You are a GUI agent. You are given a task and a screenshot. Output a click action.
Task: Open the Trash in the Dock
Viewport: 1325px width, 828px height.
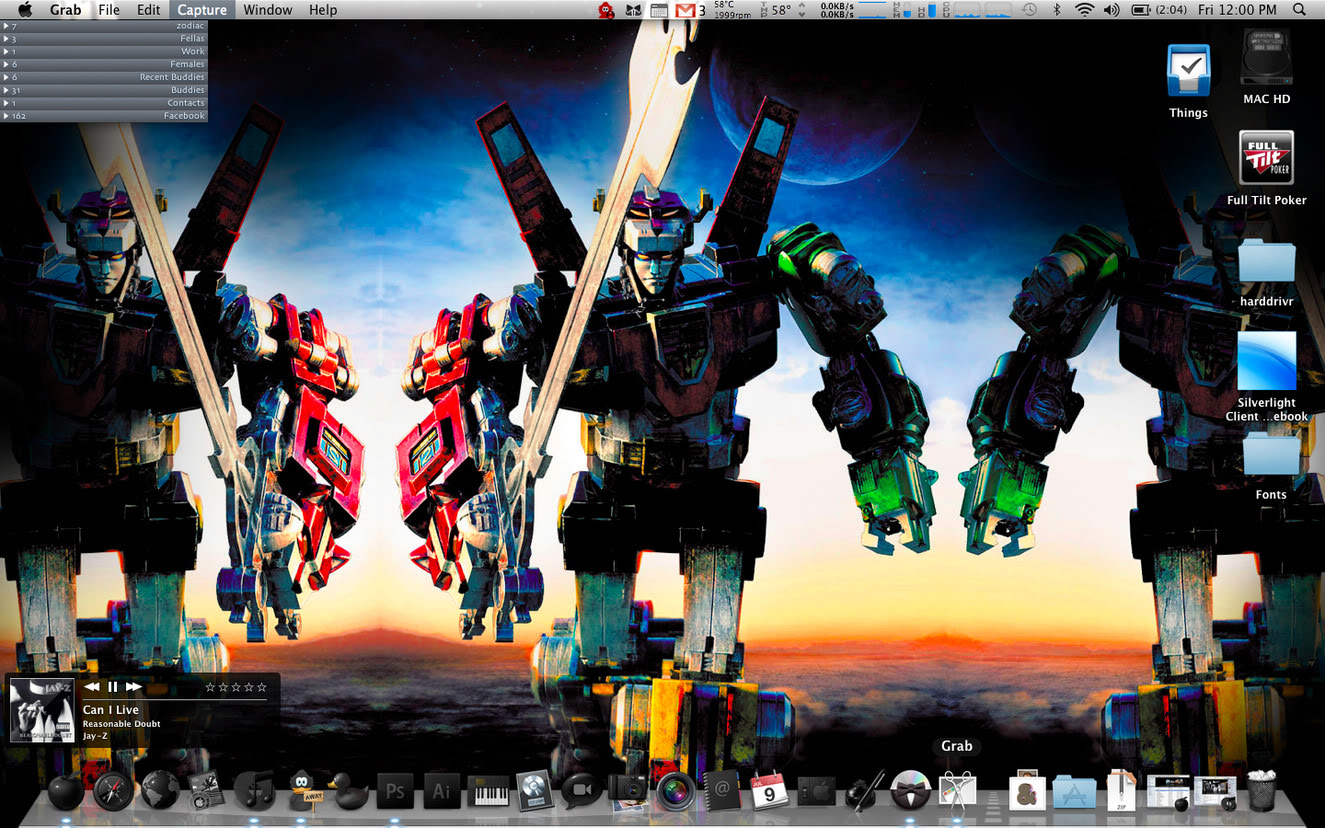pyautogui.click(x=1262, y=790)
